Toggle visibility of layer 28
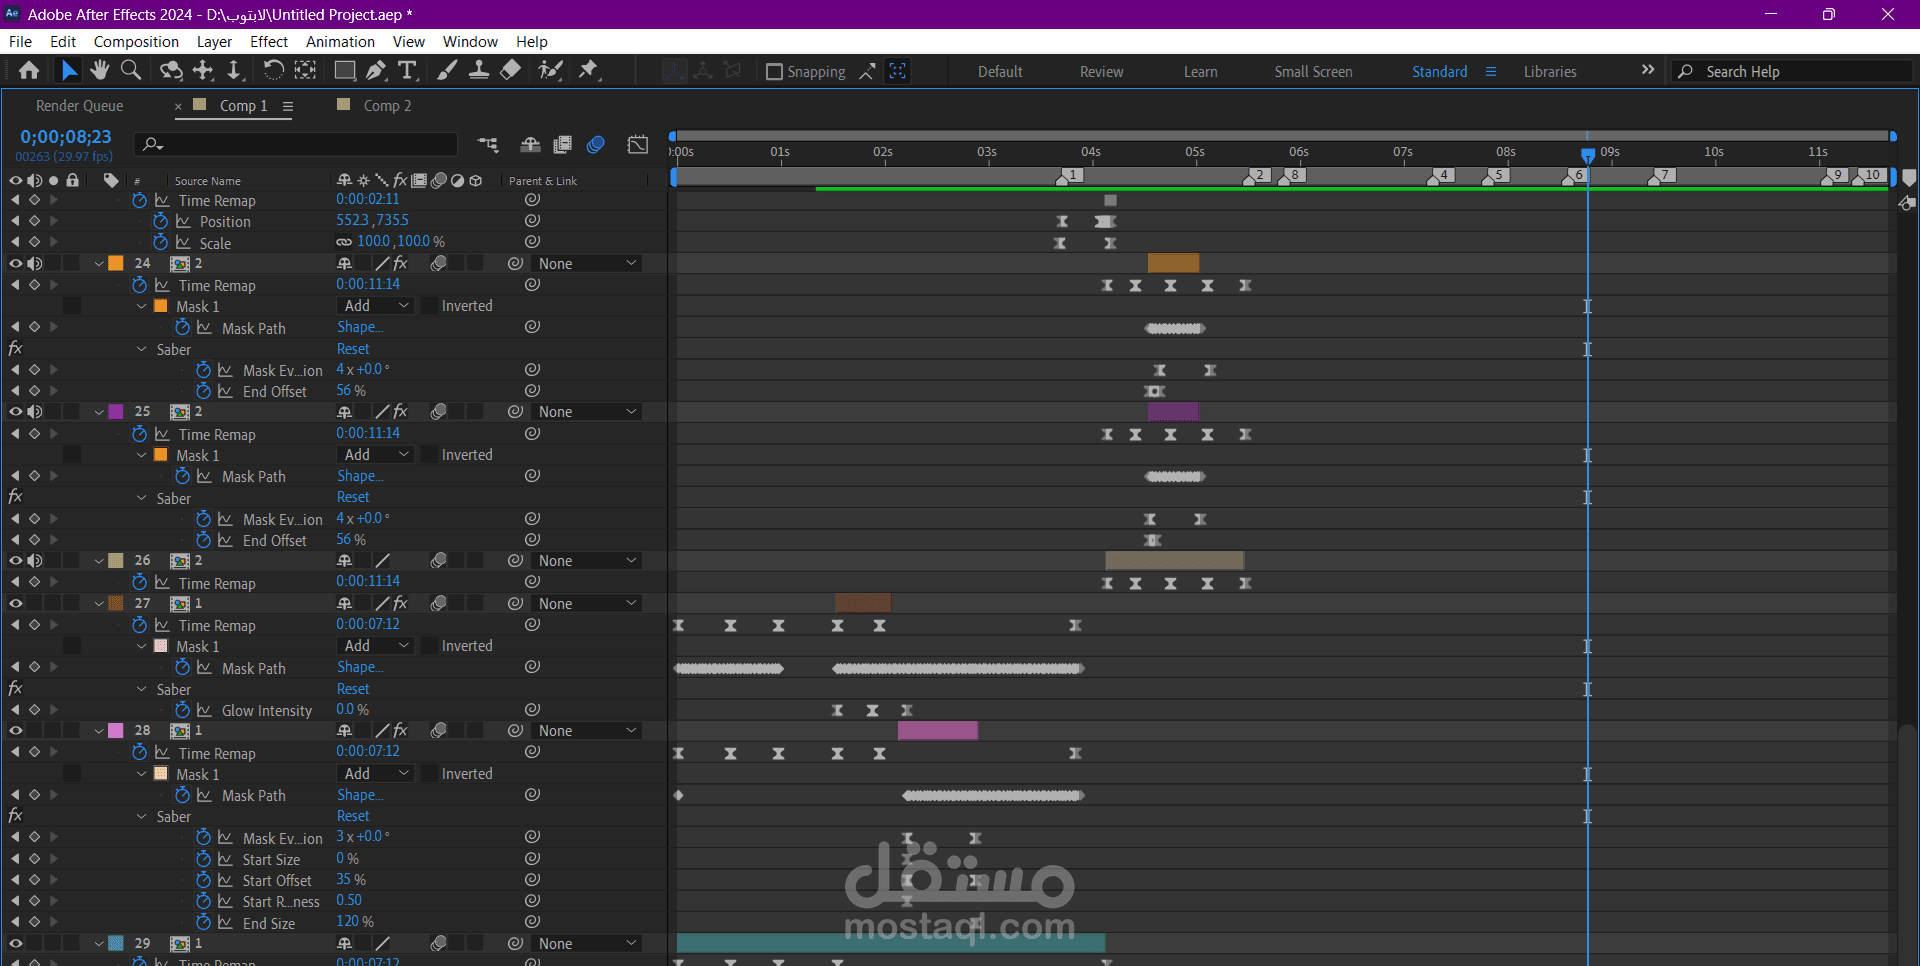1920x966 pixels. point(15,731)
